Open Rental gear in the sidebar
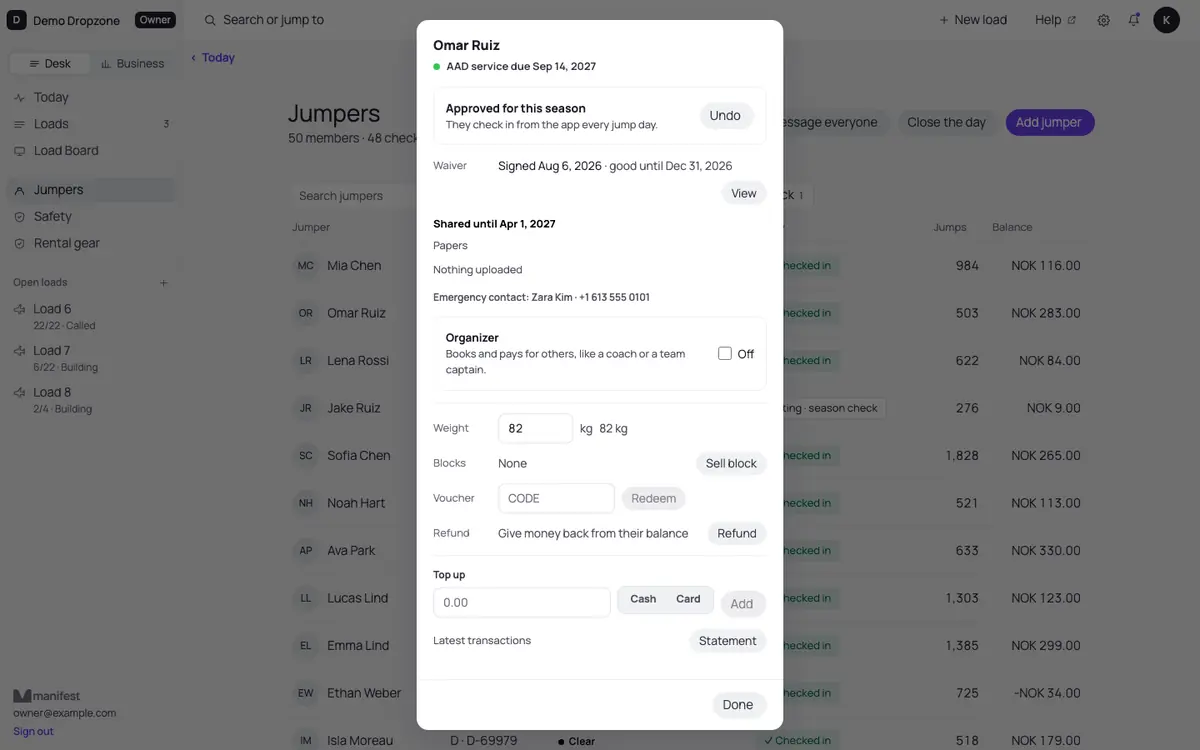 91,243
